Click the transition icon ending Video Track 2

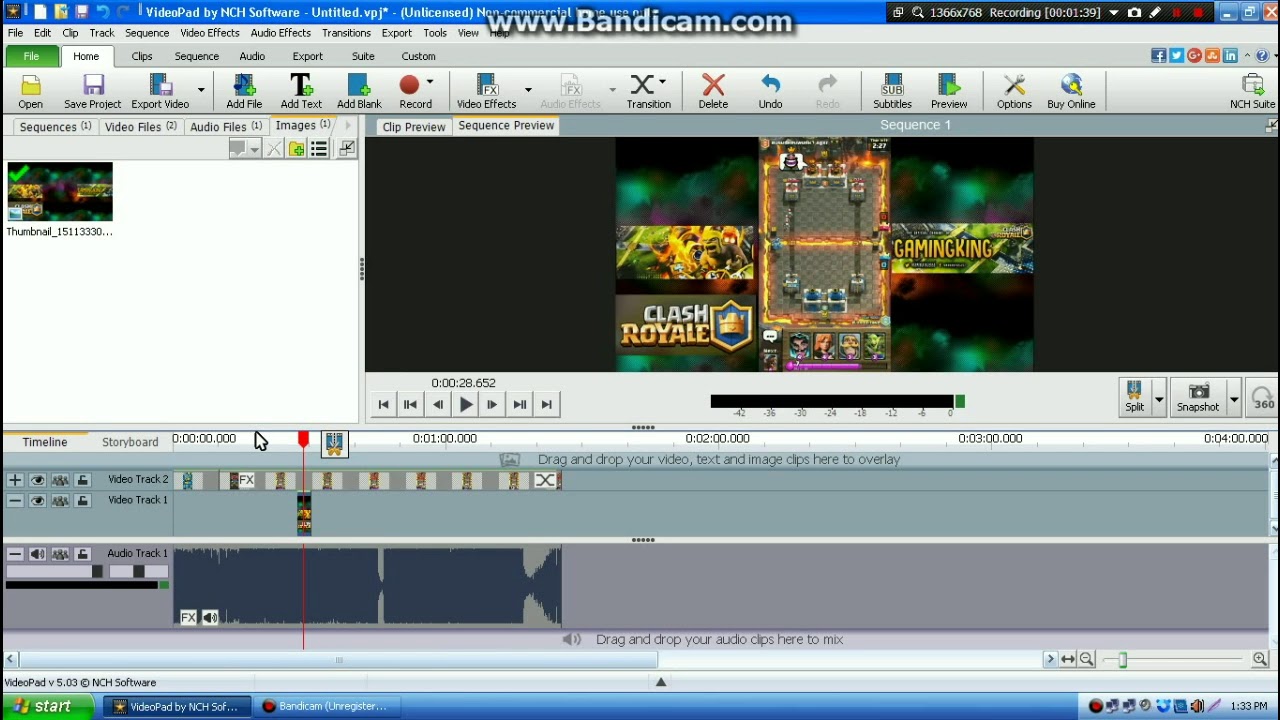(x=546, y=481)
